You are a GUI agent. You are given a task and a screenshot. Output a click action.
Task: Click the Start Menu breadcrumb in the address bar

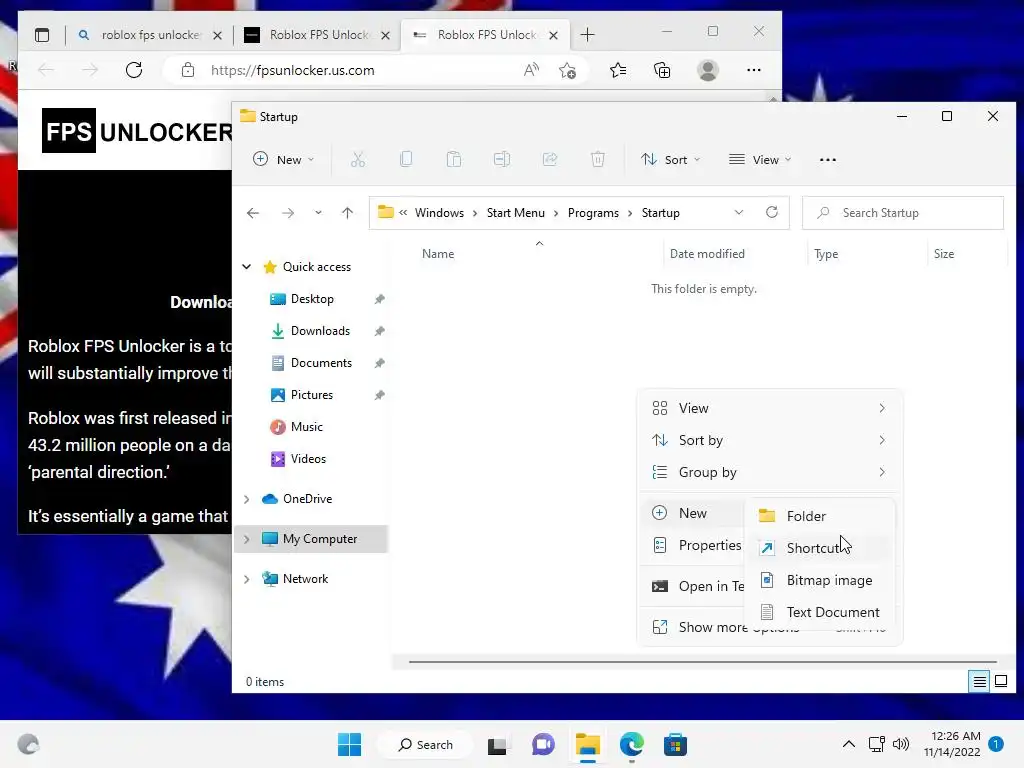tap(515, 213)
